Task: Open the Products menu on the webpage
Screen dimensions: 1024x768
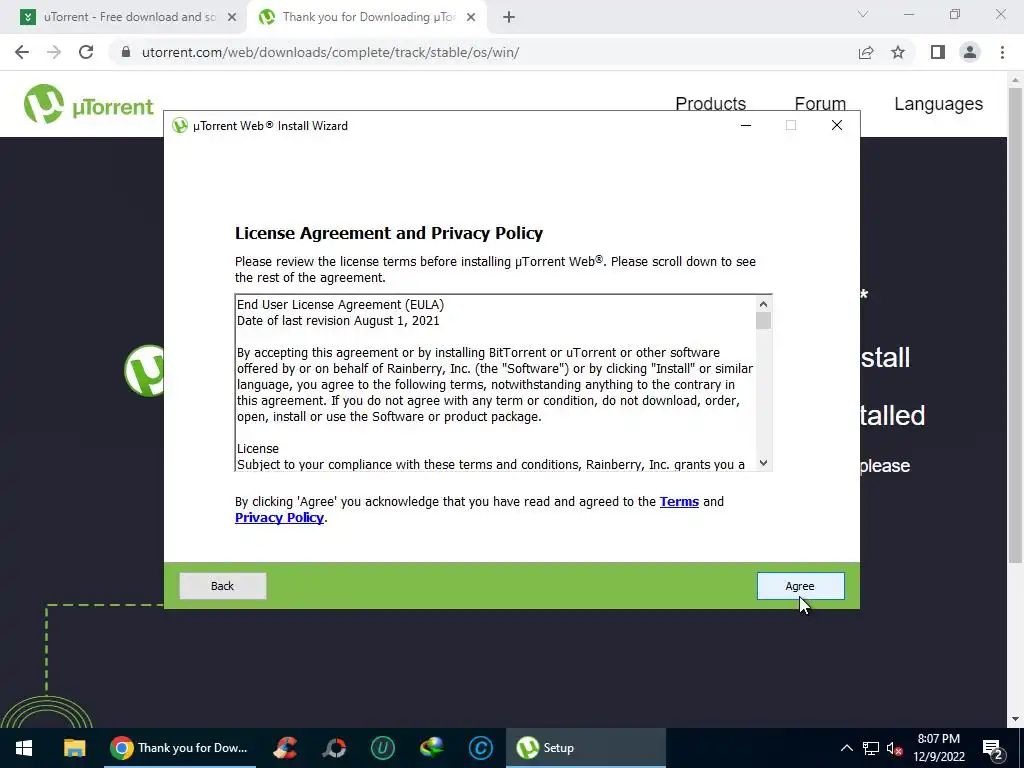Action: [x=711, y=103]
